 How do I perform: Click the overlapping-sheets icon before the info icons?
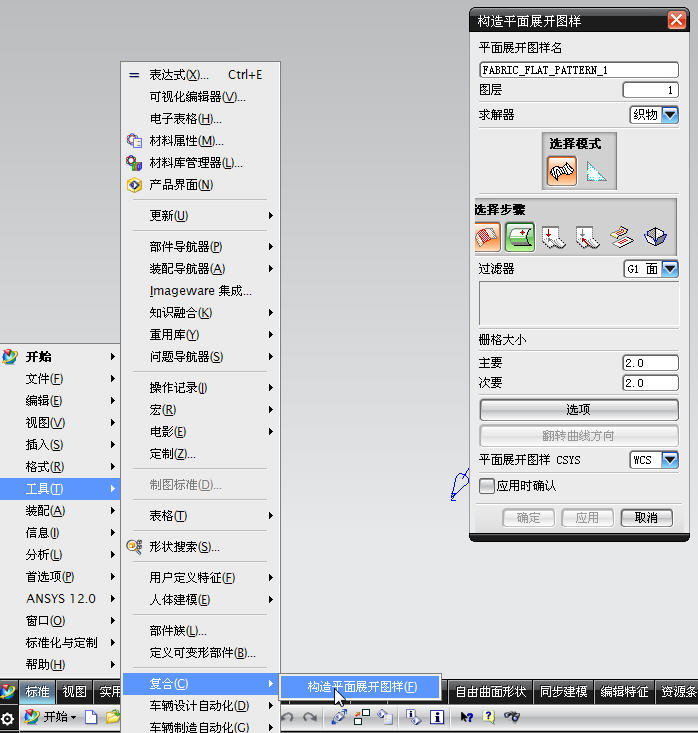point(385,717)
